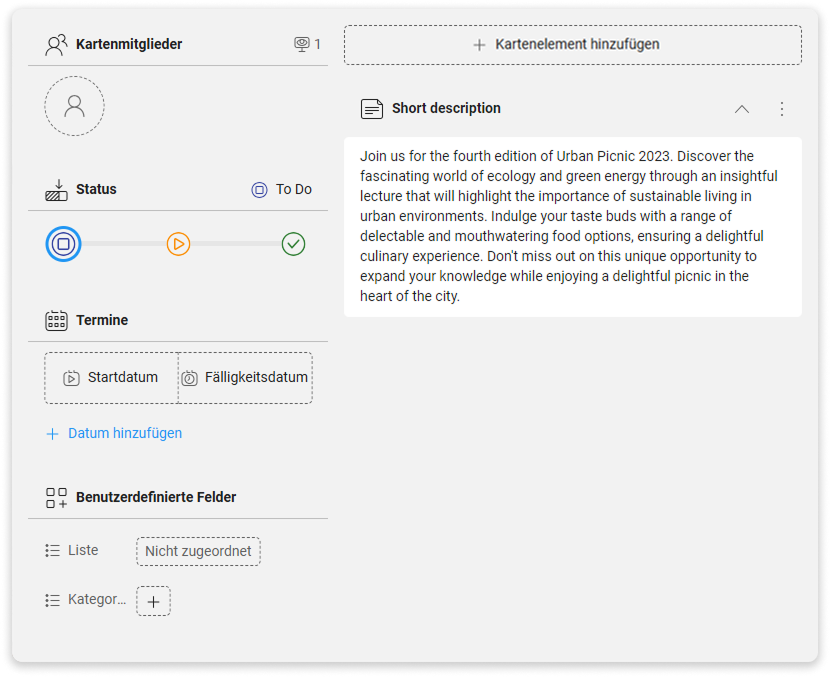Click the Kategor... field list icon
Screen dimensions: 830x677
pyautogui.click(x=52, y=600)
